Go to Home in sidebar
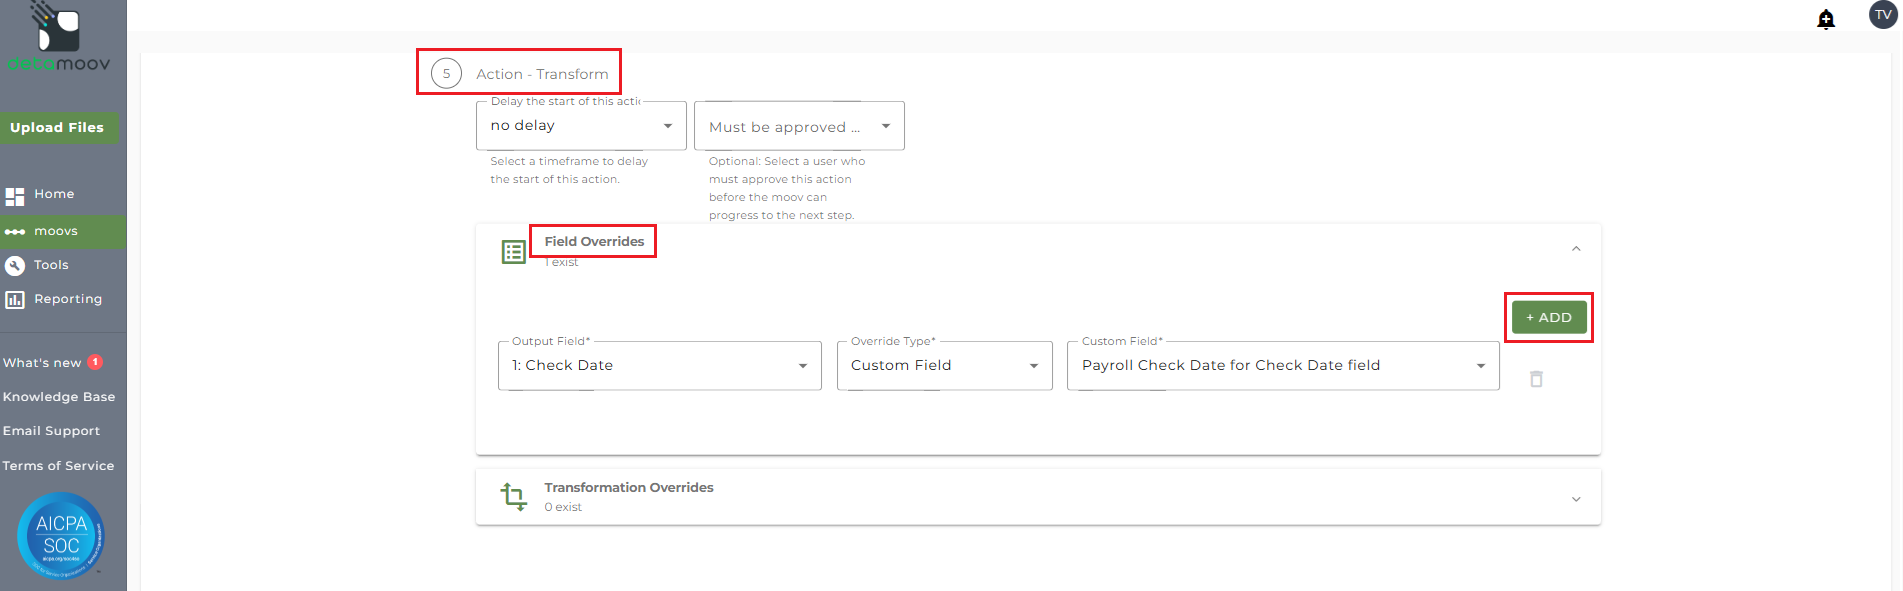This screenshot has width=1903, height=591. (54, 194)
